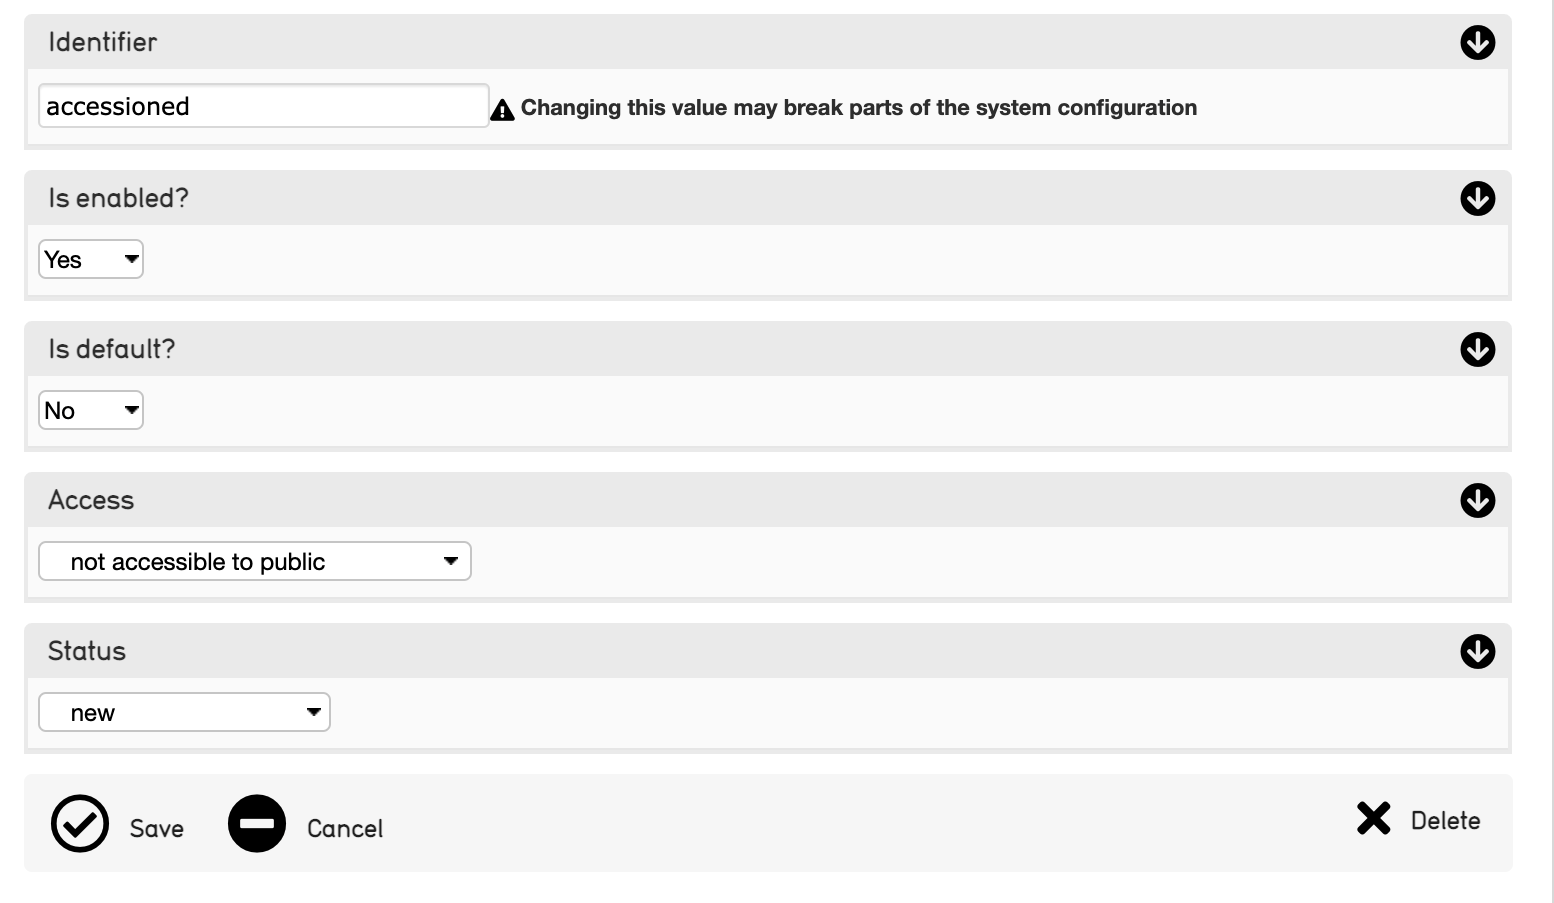Click in the Identifier text field
1554x903 pixels.
click(263, 106)
